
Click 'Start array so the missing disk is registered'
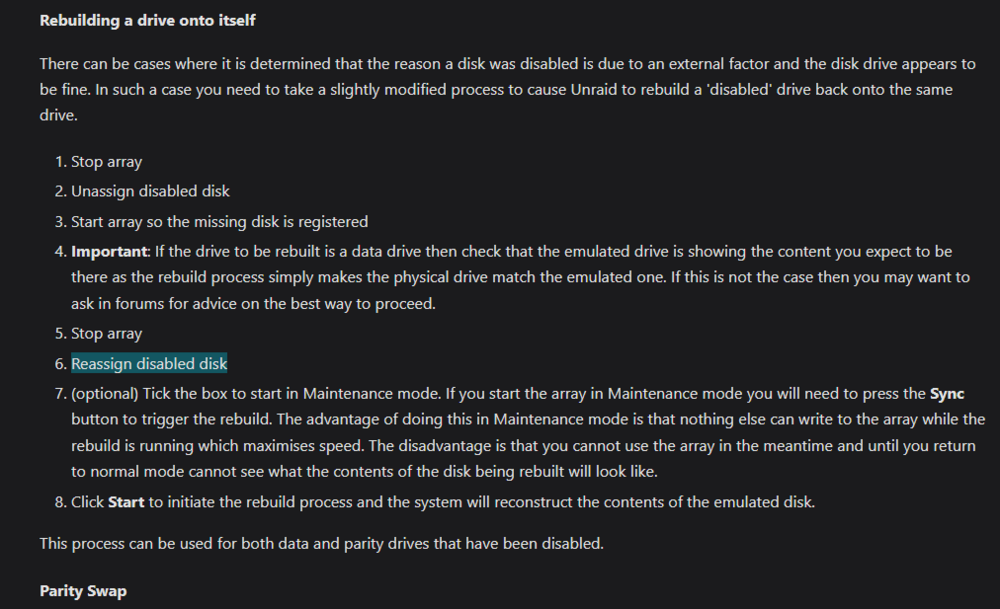(219, 222)
